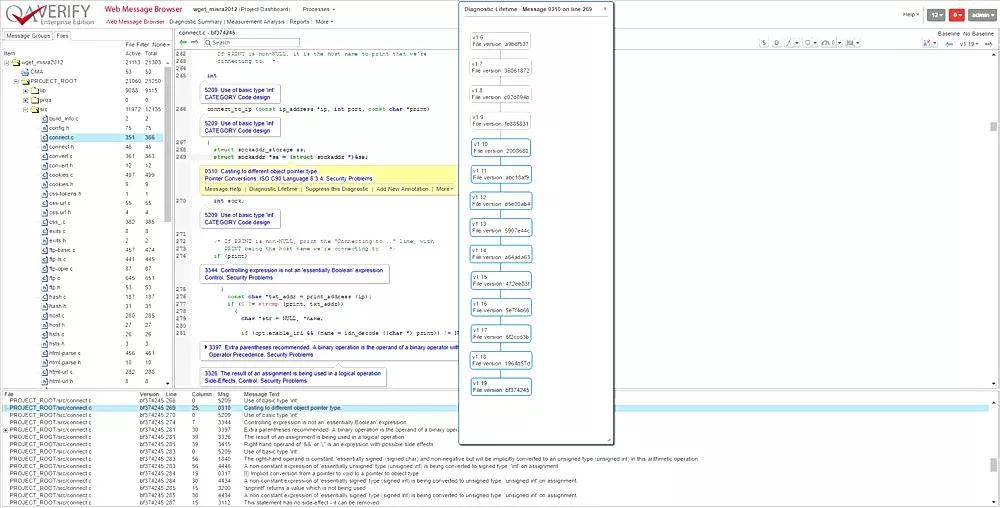Click the config.h file icon

click(45, 128)
